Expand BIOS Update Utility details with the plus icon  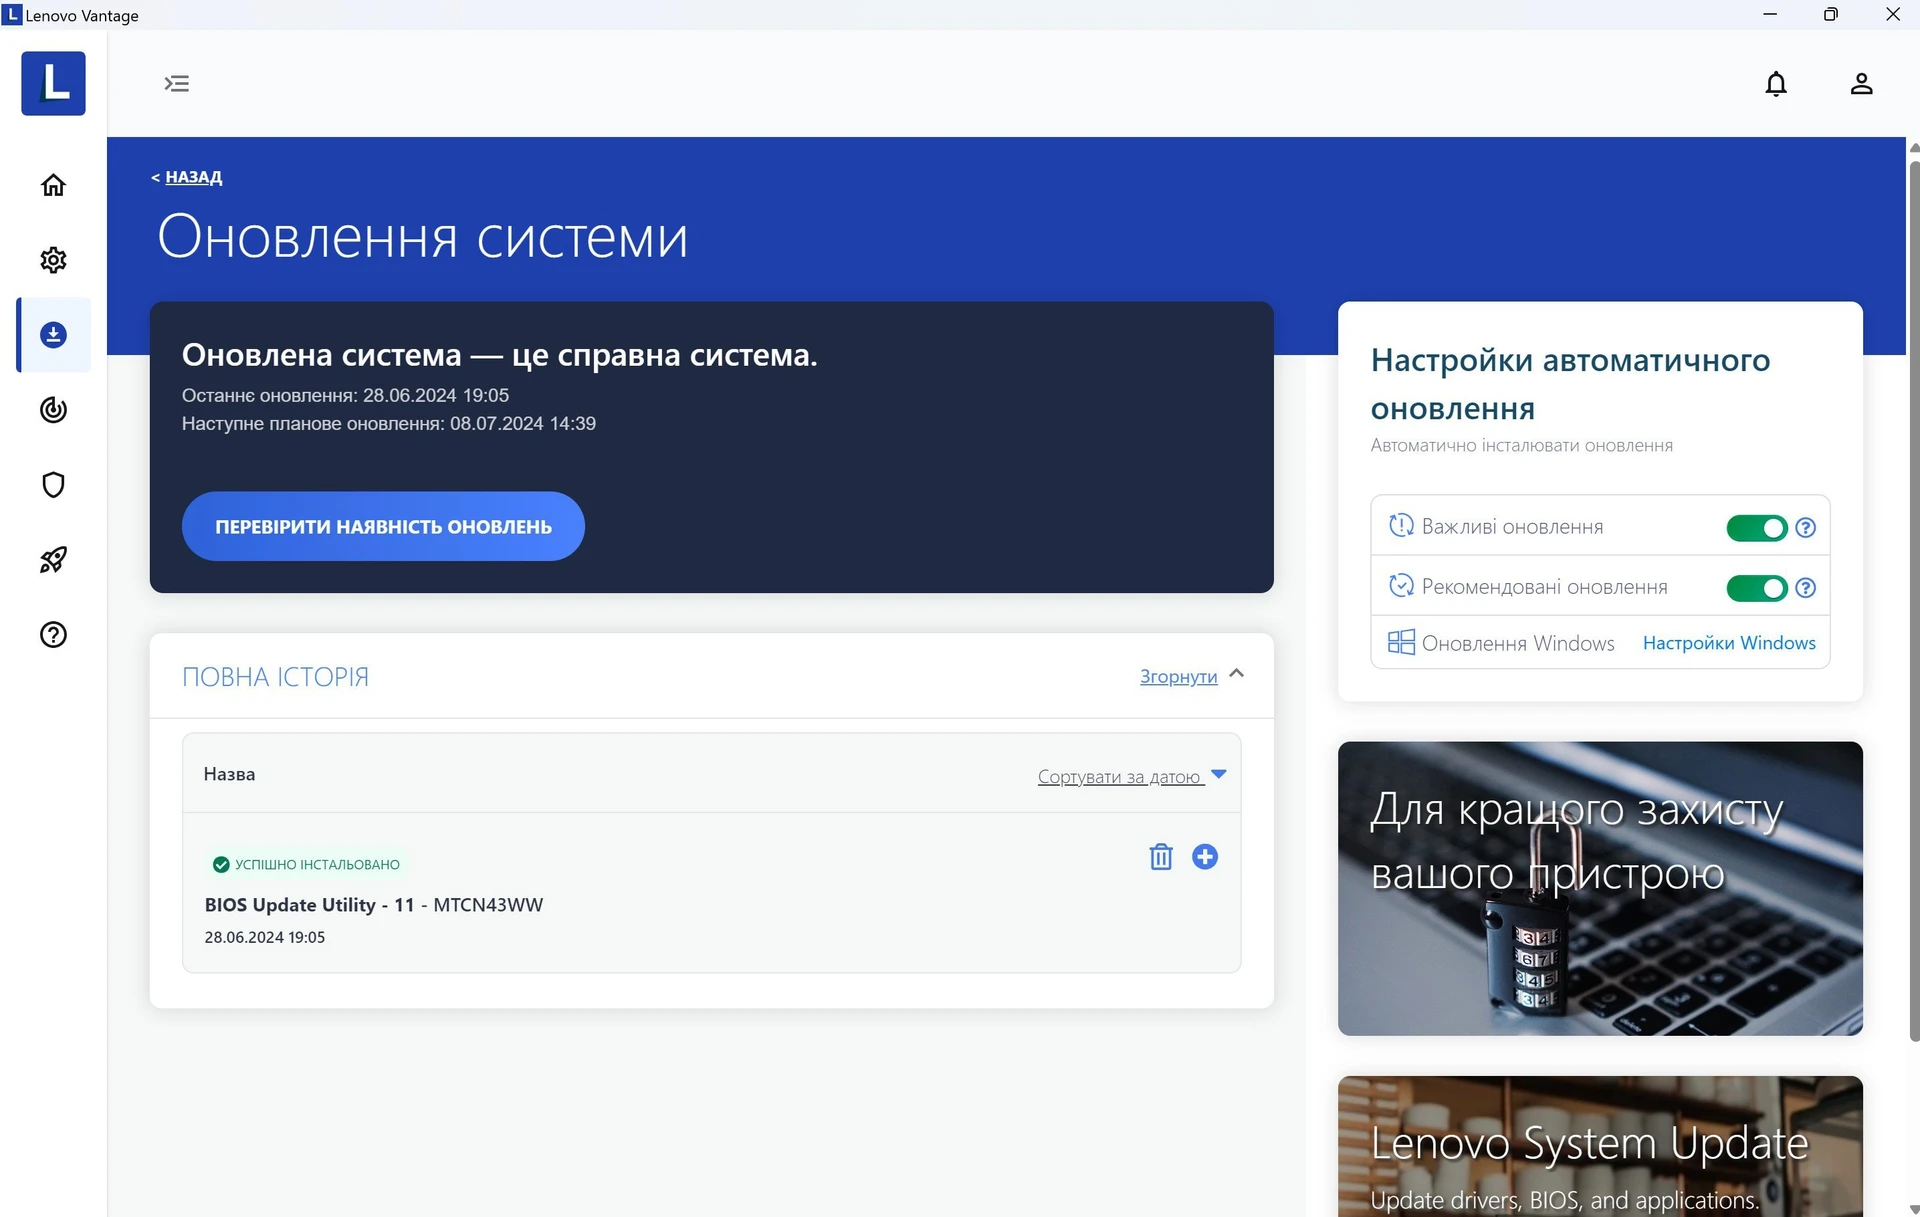[x=1205, y=857]
